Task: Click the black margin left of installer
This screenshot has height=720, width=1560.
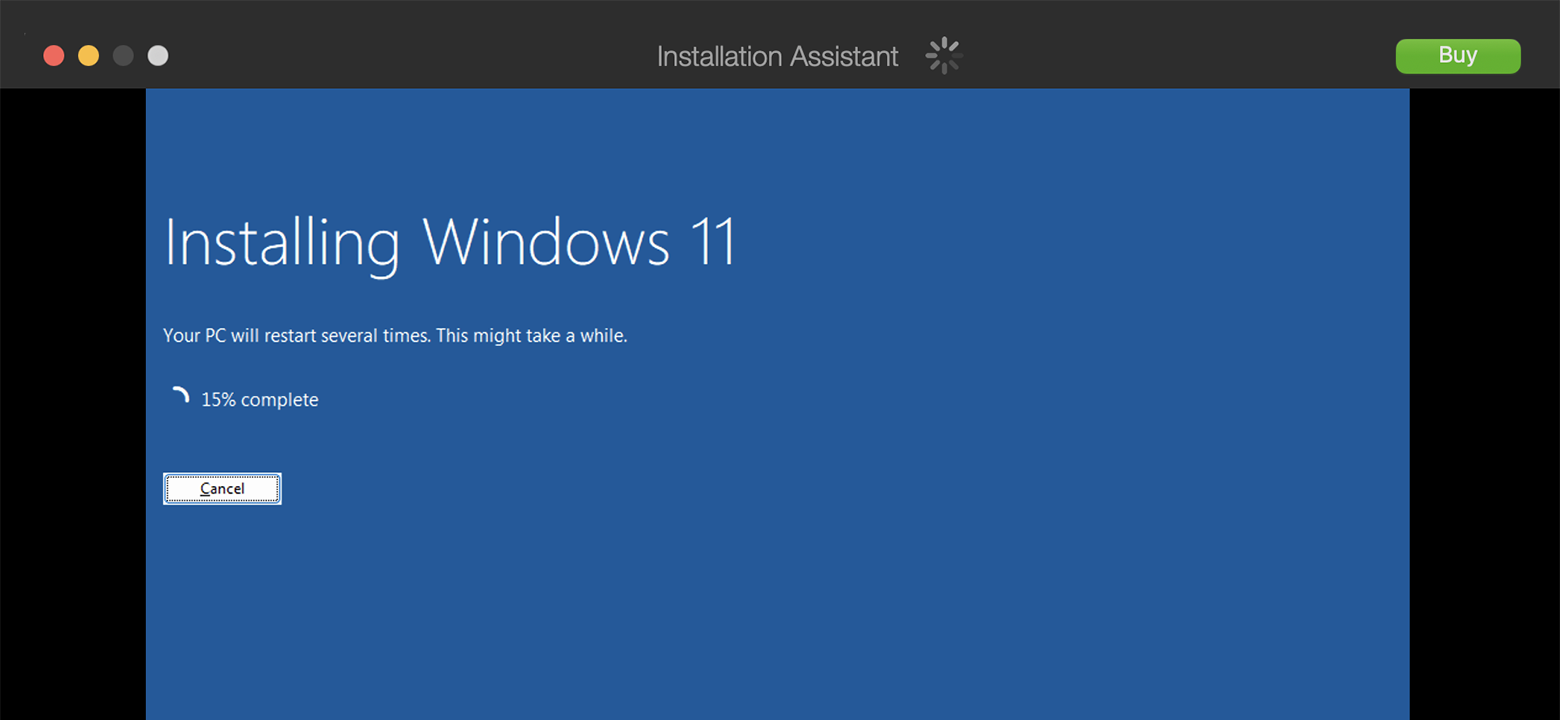Action: click(x=72, y=400)
